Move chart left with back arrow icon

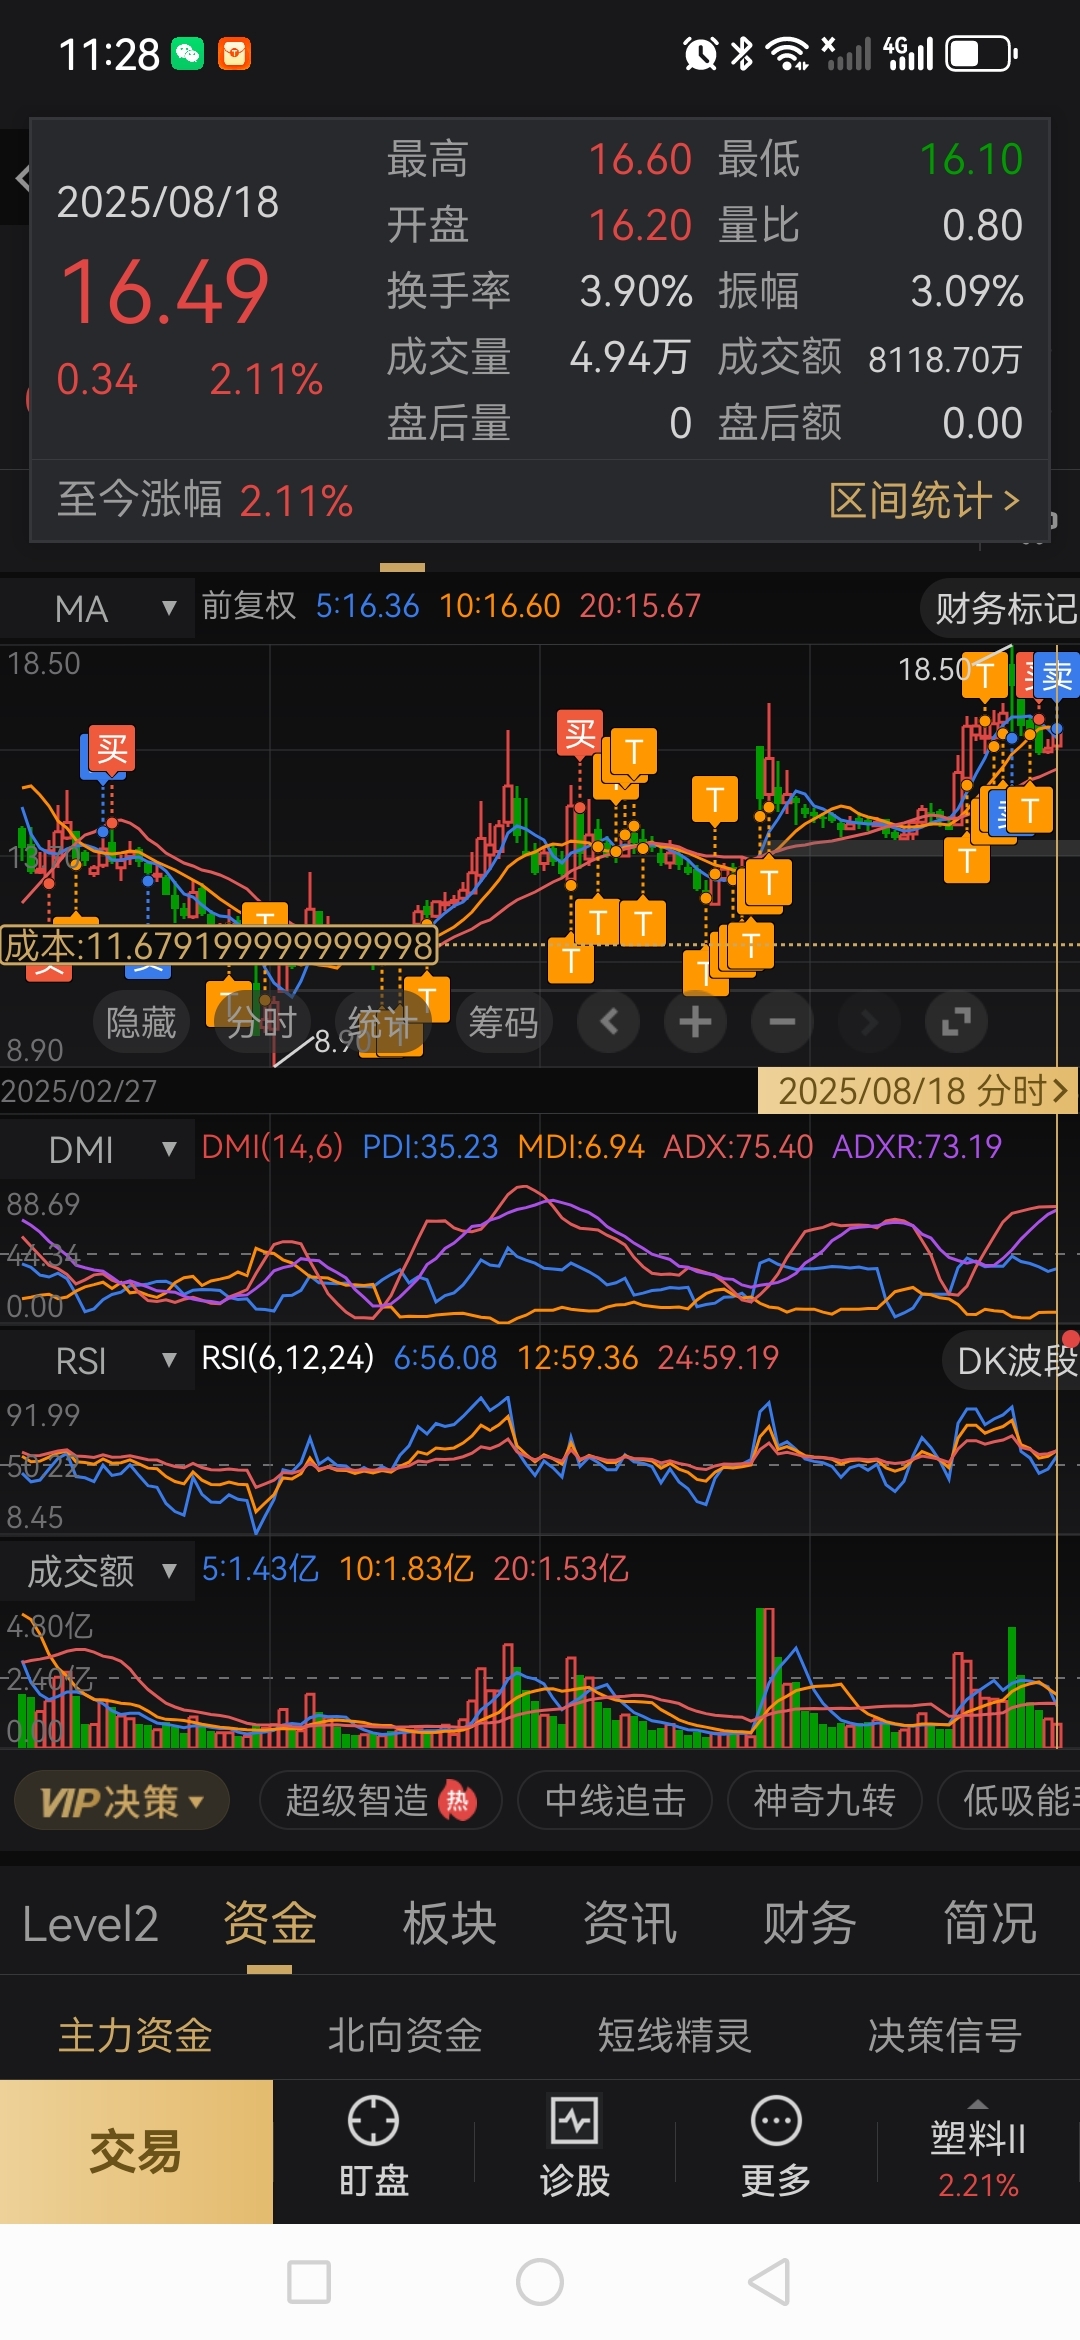click(x=609, y=1021)
